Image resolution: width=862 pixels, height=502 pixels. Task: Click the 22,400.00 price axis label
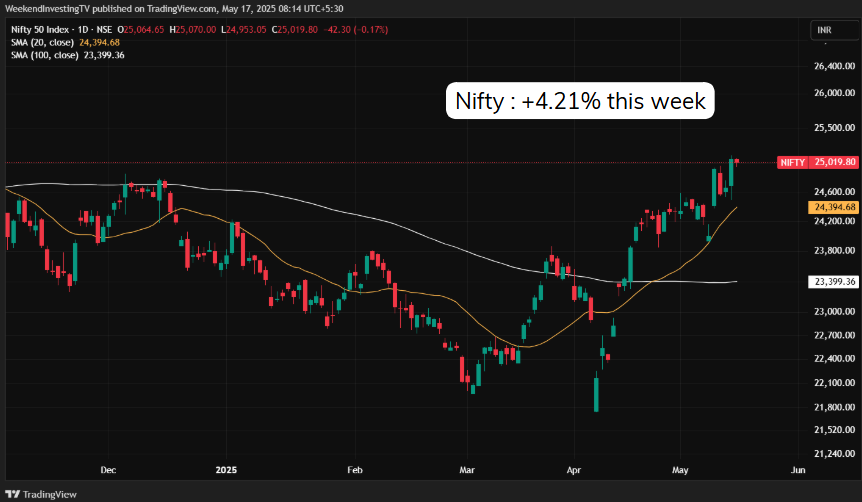tap(835, 359)
